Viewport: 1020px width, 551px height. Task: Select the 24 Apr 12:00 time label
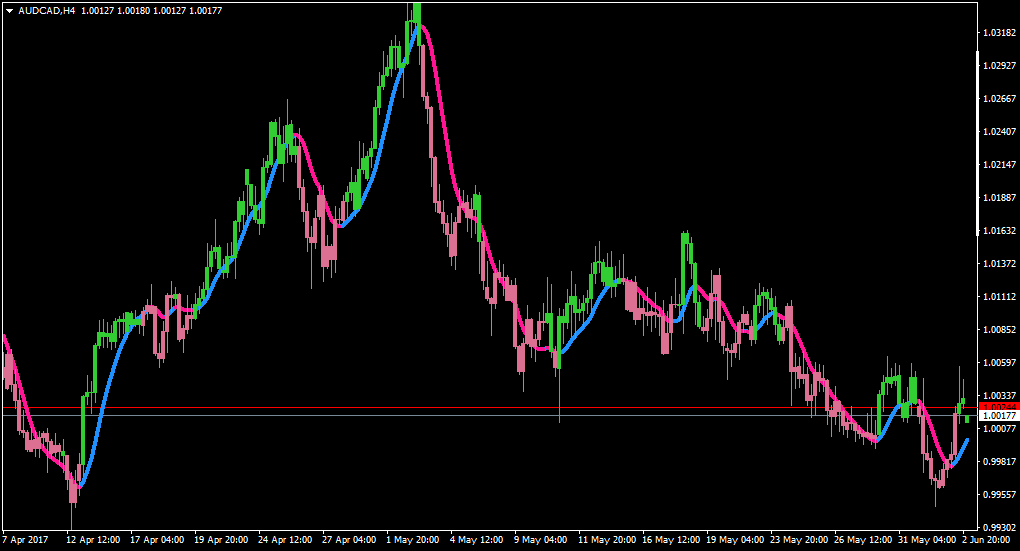(285, 540)
